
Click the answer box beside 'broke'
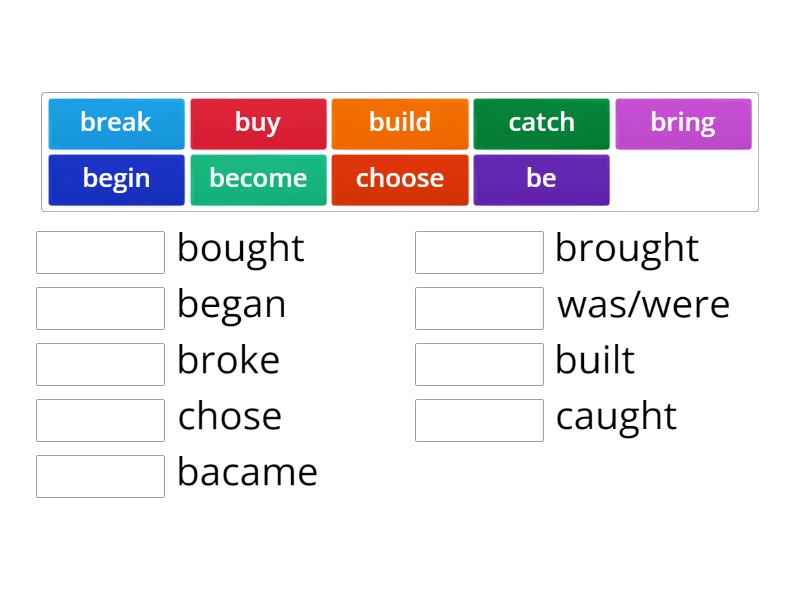100,364
